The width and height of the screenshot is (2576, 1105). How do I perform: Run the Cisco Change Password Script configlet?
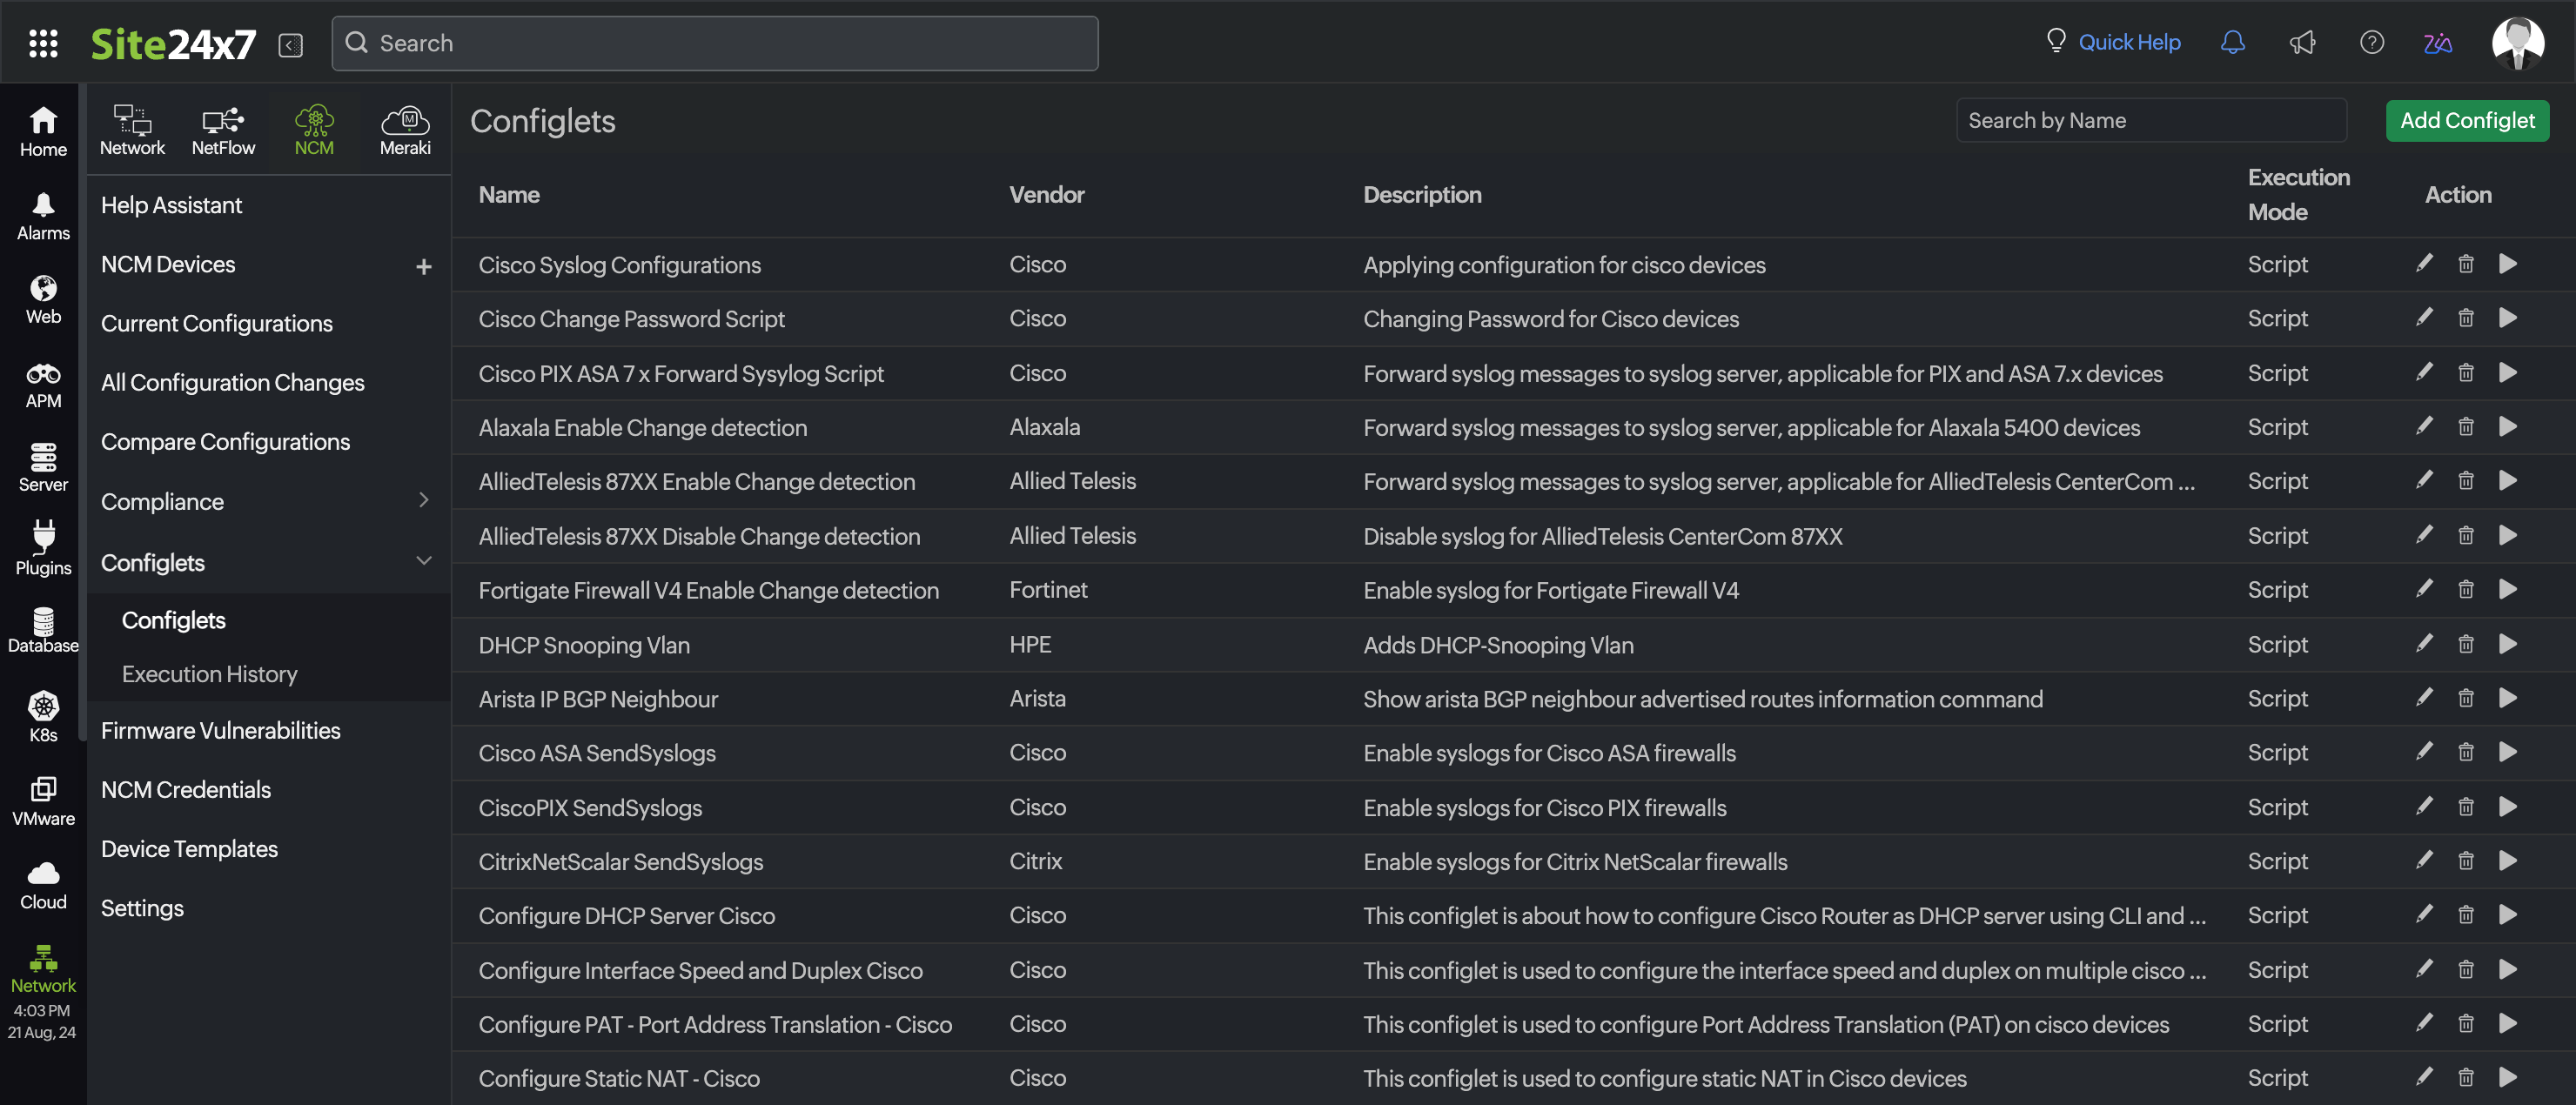click(x=2507, y=318)
